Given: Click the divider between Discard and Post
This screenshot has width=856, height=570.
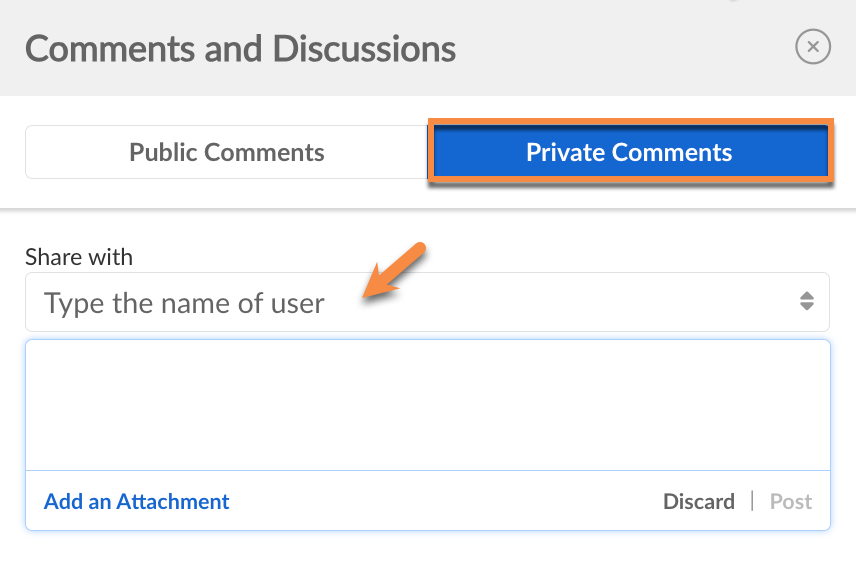Looking at the screenshot, I should [x=752, y=501].
